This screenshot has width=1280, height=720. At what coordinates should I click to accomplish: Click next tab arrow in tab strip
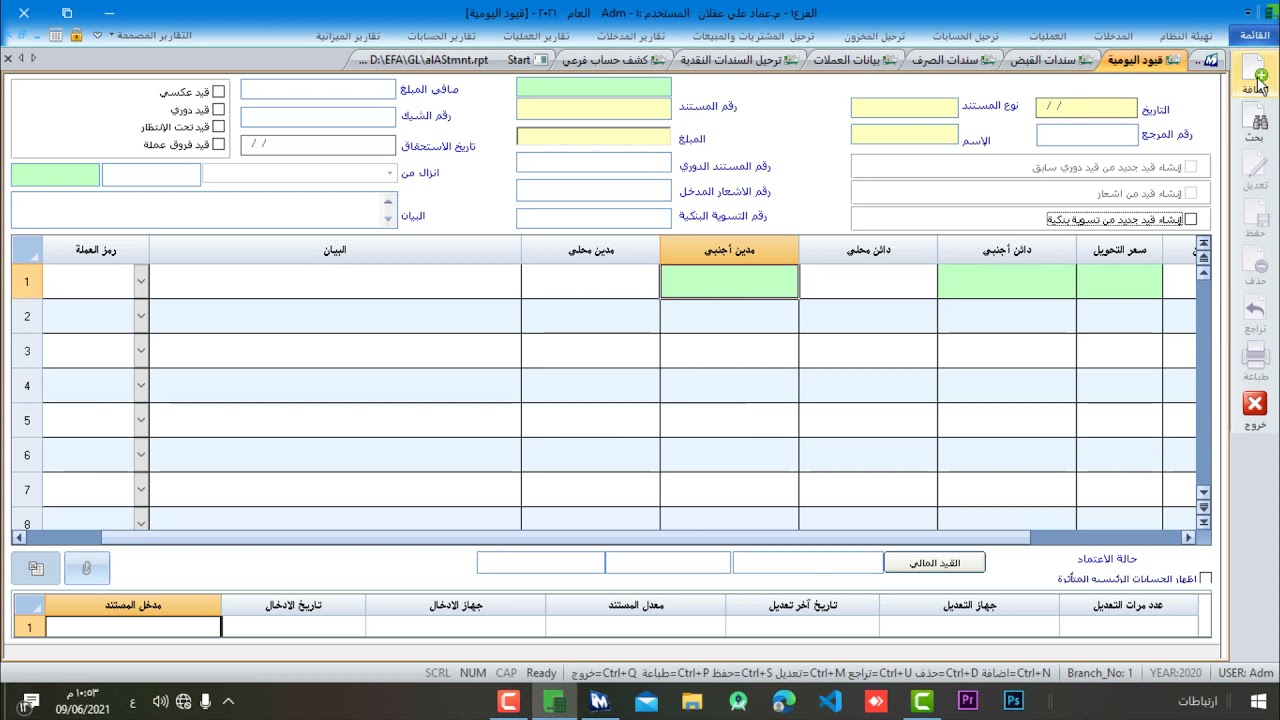pyautogui.click(x=33, y=59)
